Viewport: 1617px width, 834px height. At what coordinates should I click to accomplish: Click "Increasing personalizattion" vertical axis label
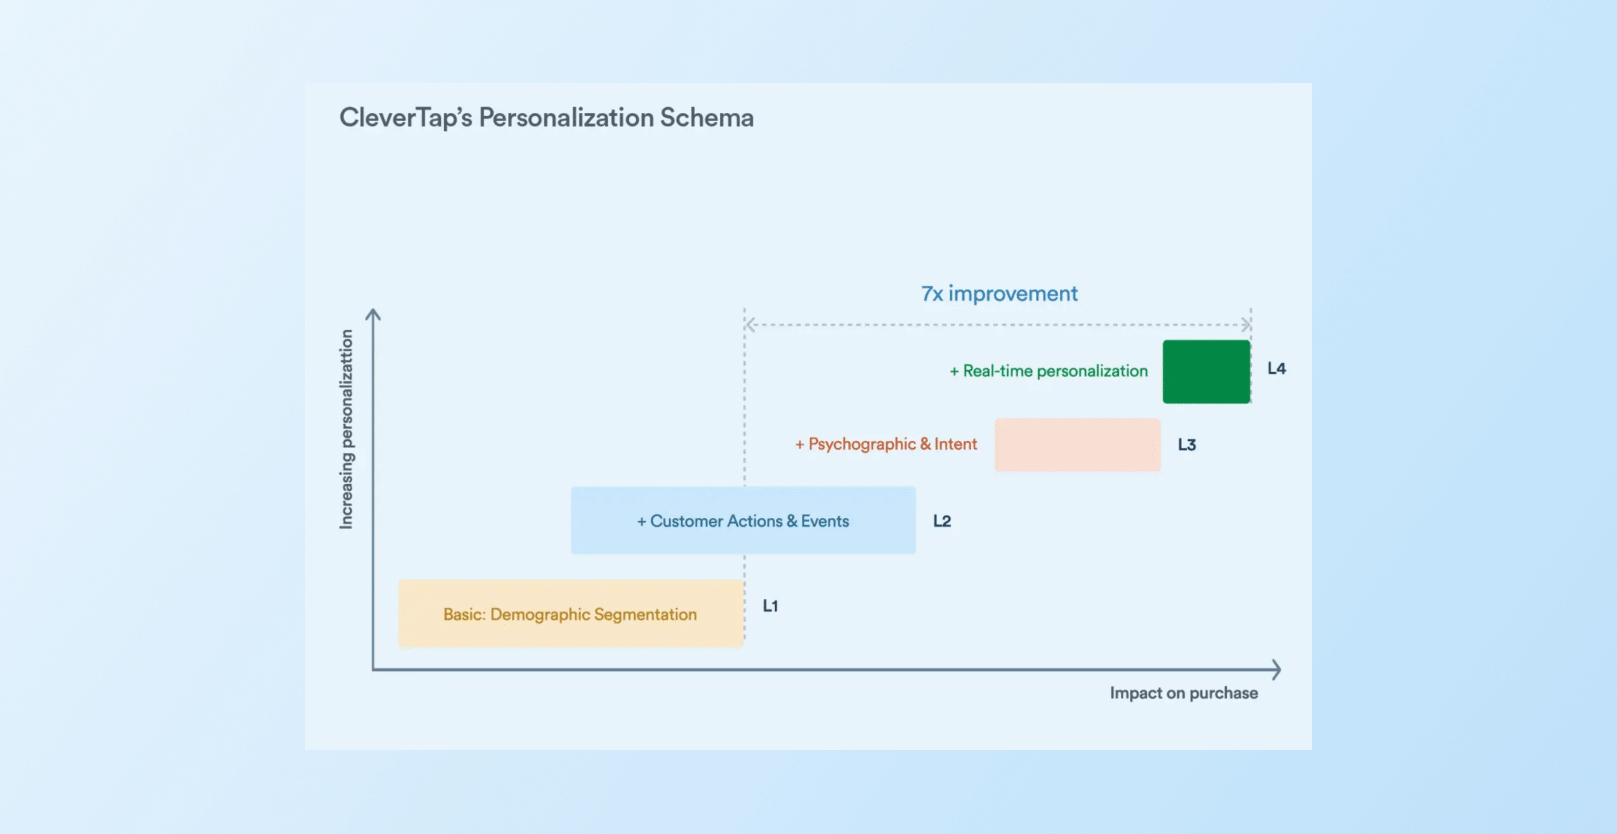(347, 429)
